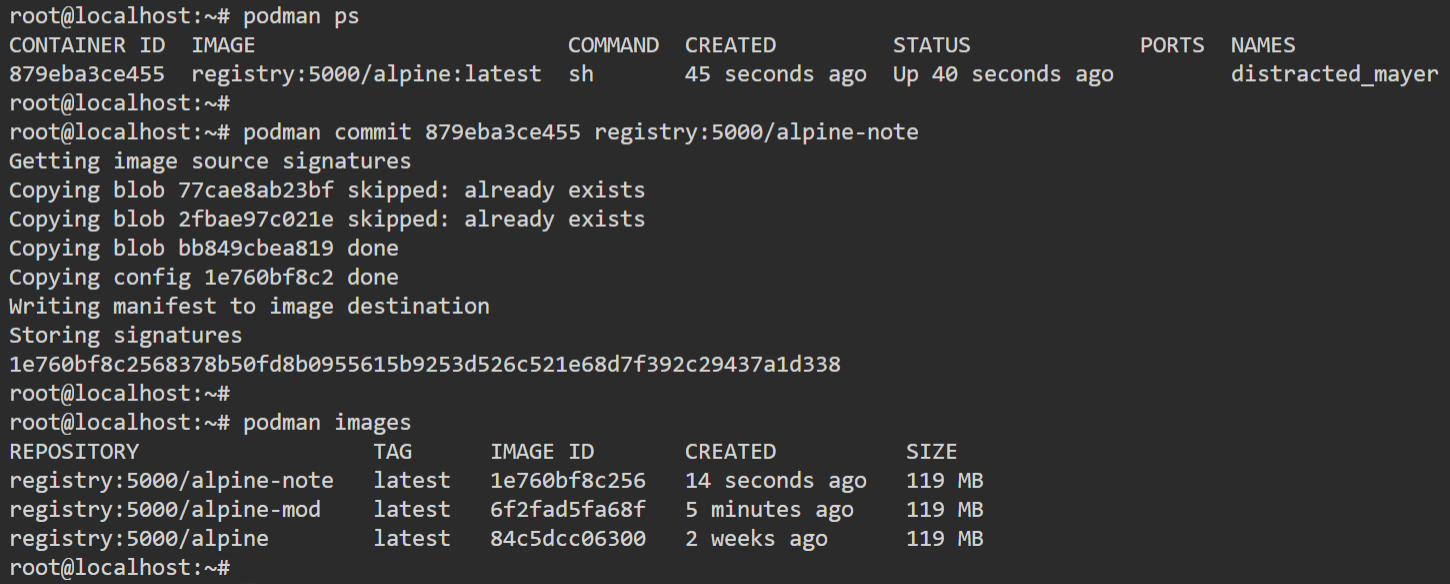The image size is (1450, 584).
Task: Click the registry:5000/alpine-mod repository row
Action: click(165, 509)
